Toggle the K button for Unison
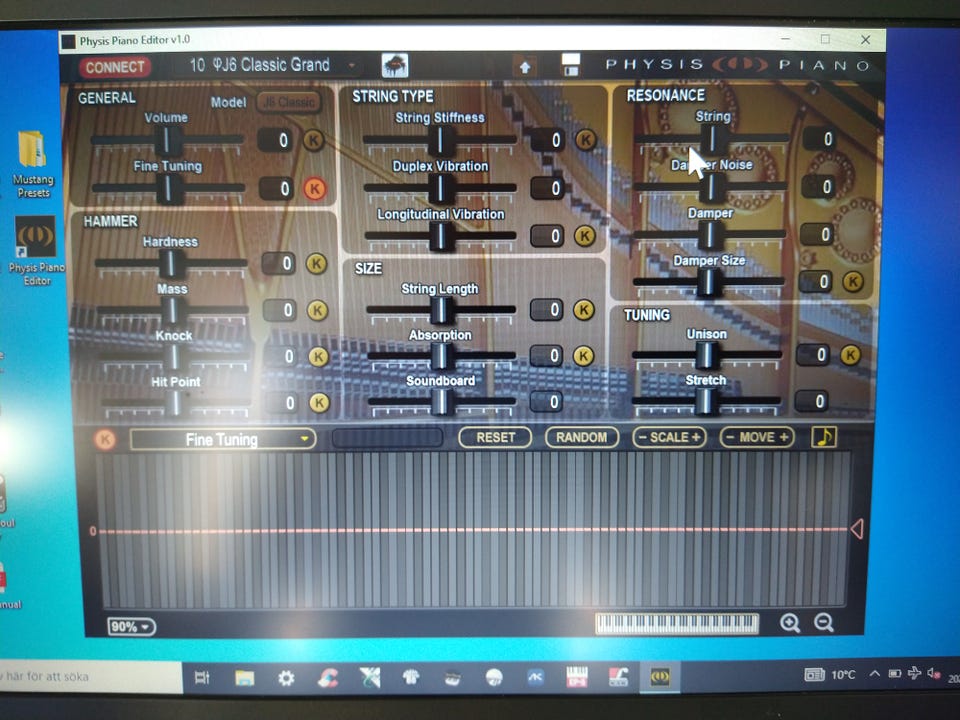 tap(850, 355)
